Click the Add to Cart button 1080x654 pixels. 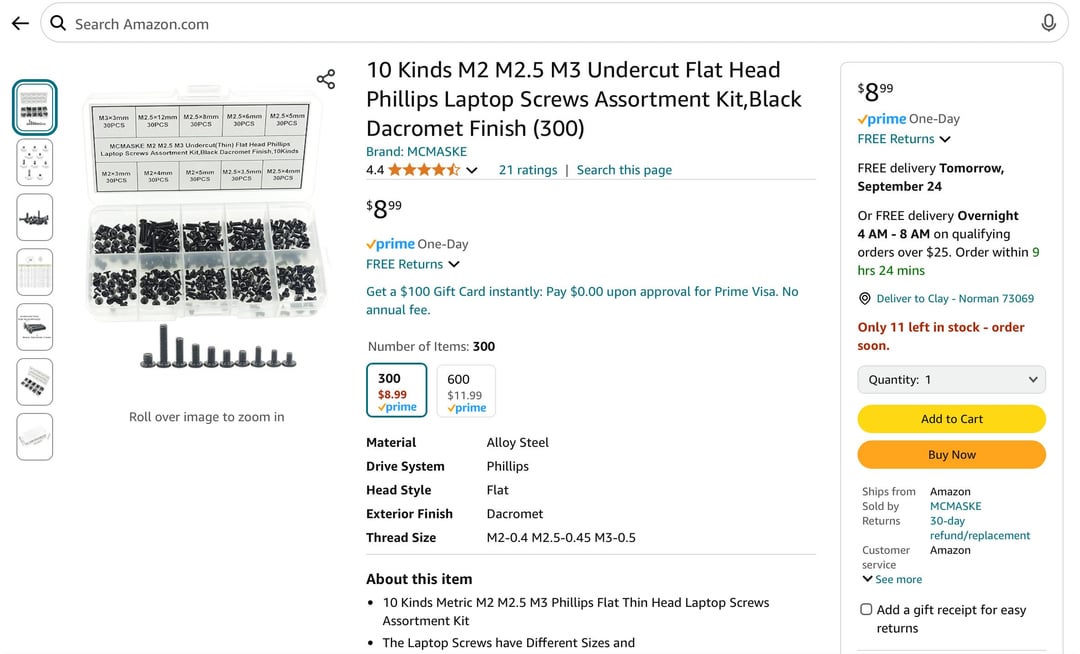pos(951,419)
